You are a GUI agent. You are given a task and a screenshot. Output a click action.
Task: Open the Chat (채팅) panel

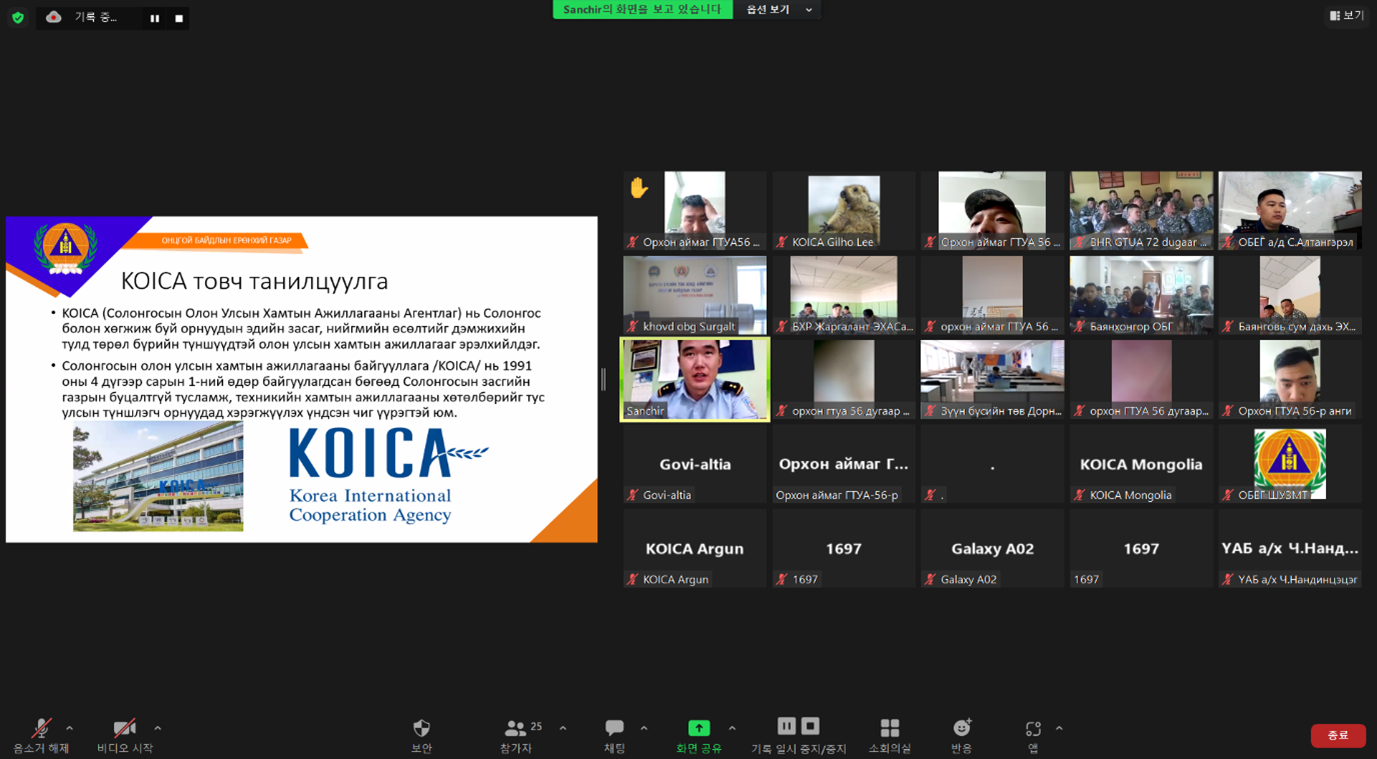point(614,729)
